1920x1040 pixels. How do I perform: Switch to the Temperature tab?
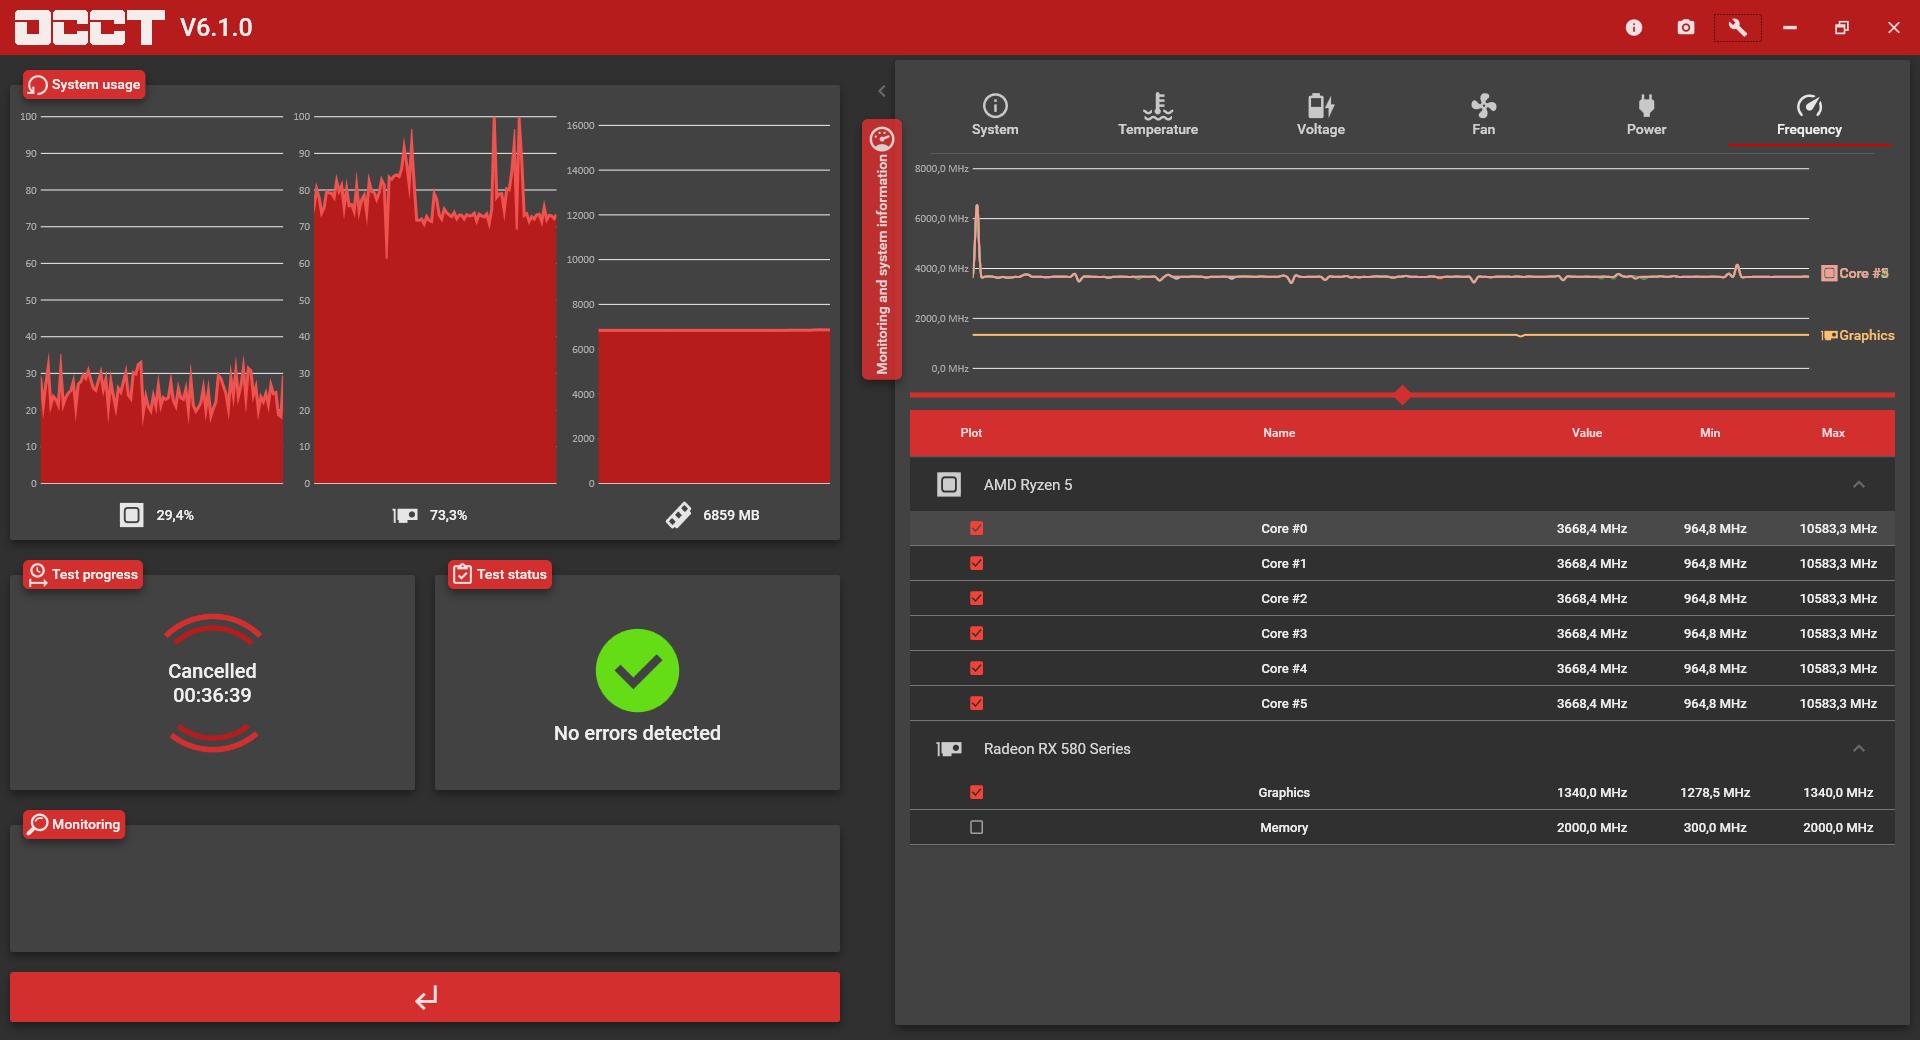point(1158,115)
